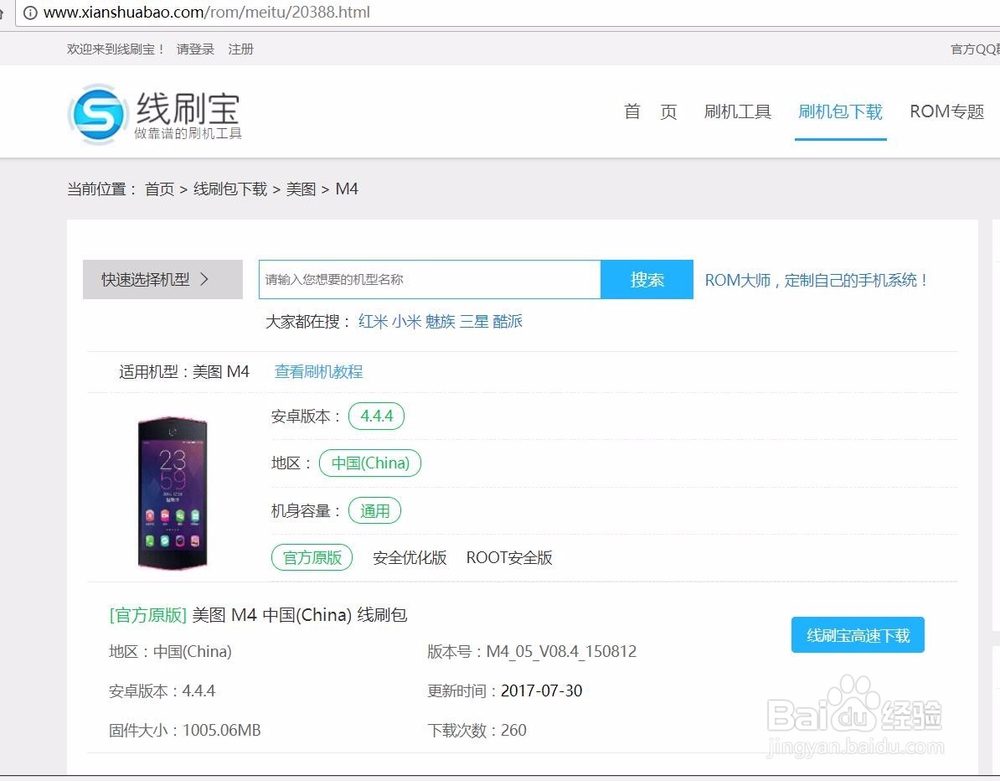Switch to the 安全优化版 version tab
The width and height of the screenshot is (1000, 781).
pyautogui.click(x=409, y=557)
